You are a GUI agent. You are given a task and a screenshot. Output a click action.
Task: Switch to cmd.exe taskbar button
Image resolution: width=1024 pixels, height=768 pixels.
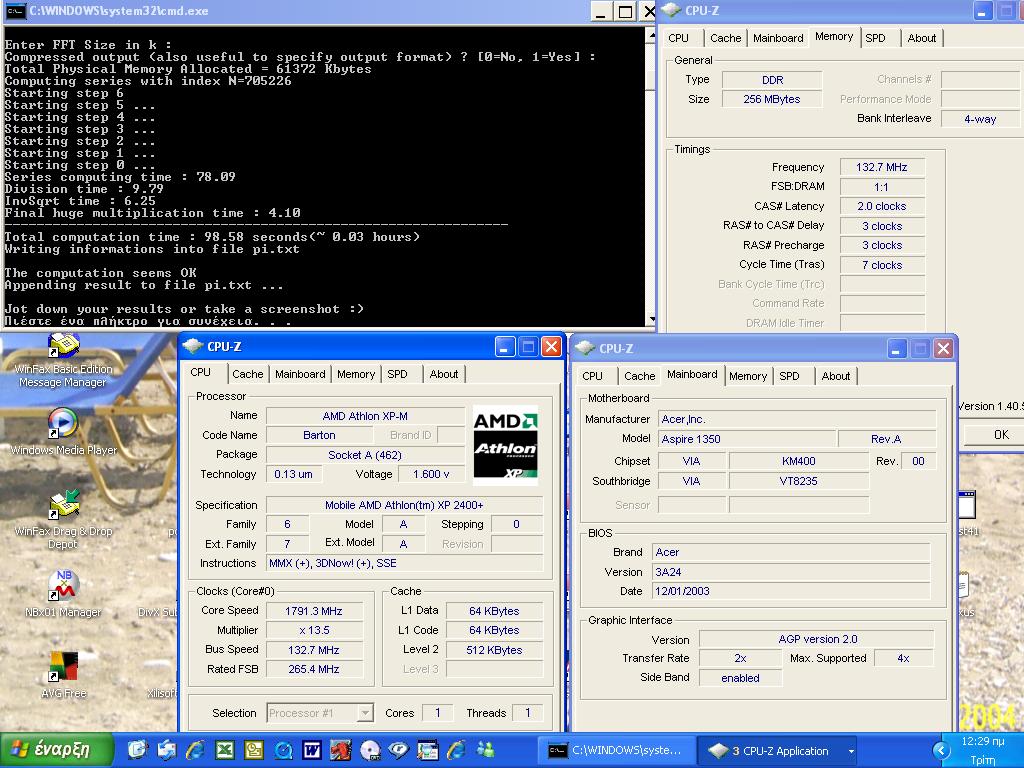point(616,751)
